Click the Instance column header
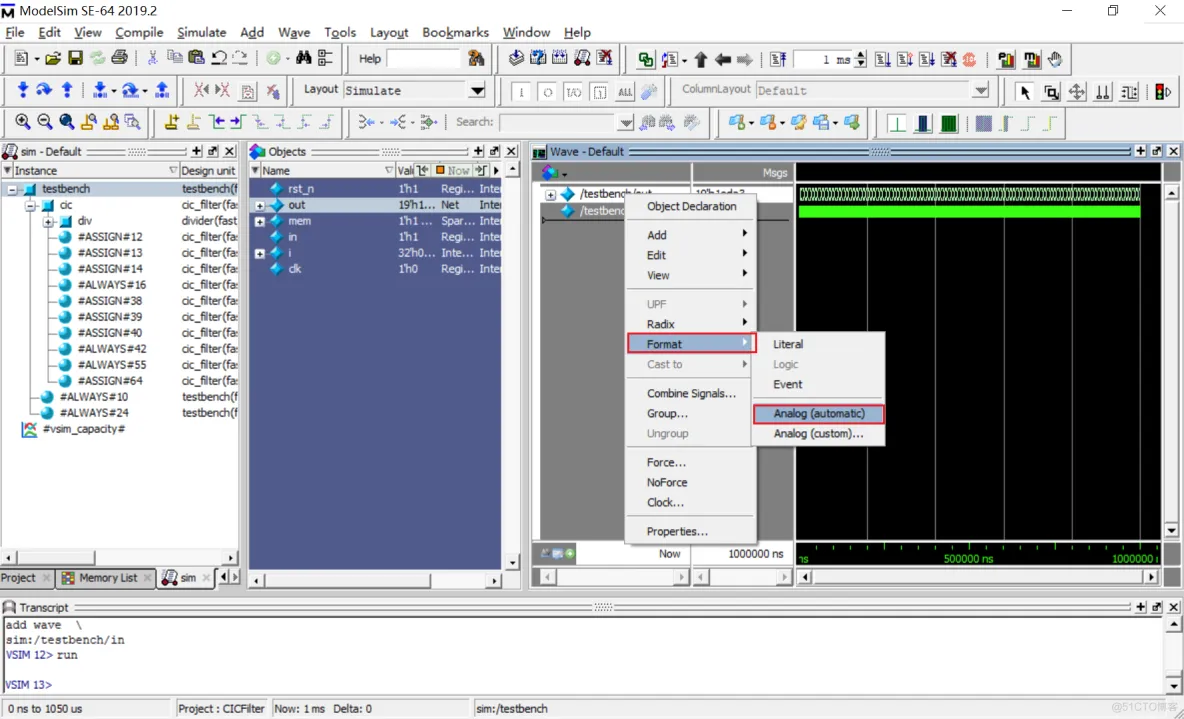The width and height of the screenshot is (1184, 719). tap(90, 171)
